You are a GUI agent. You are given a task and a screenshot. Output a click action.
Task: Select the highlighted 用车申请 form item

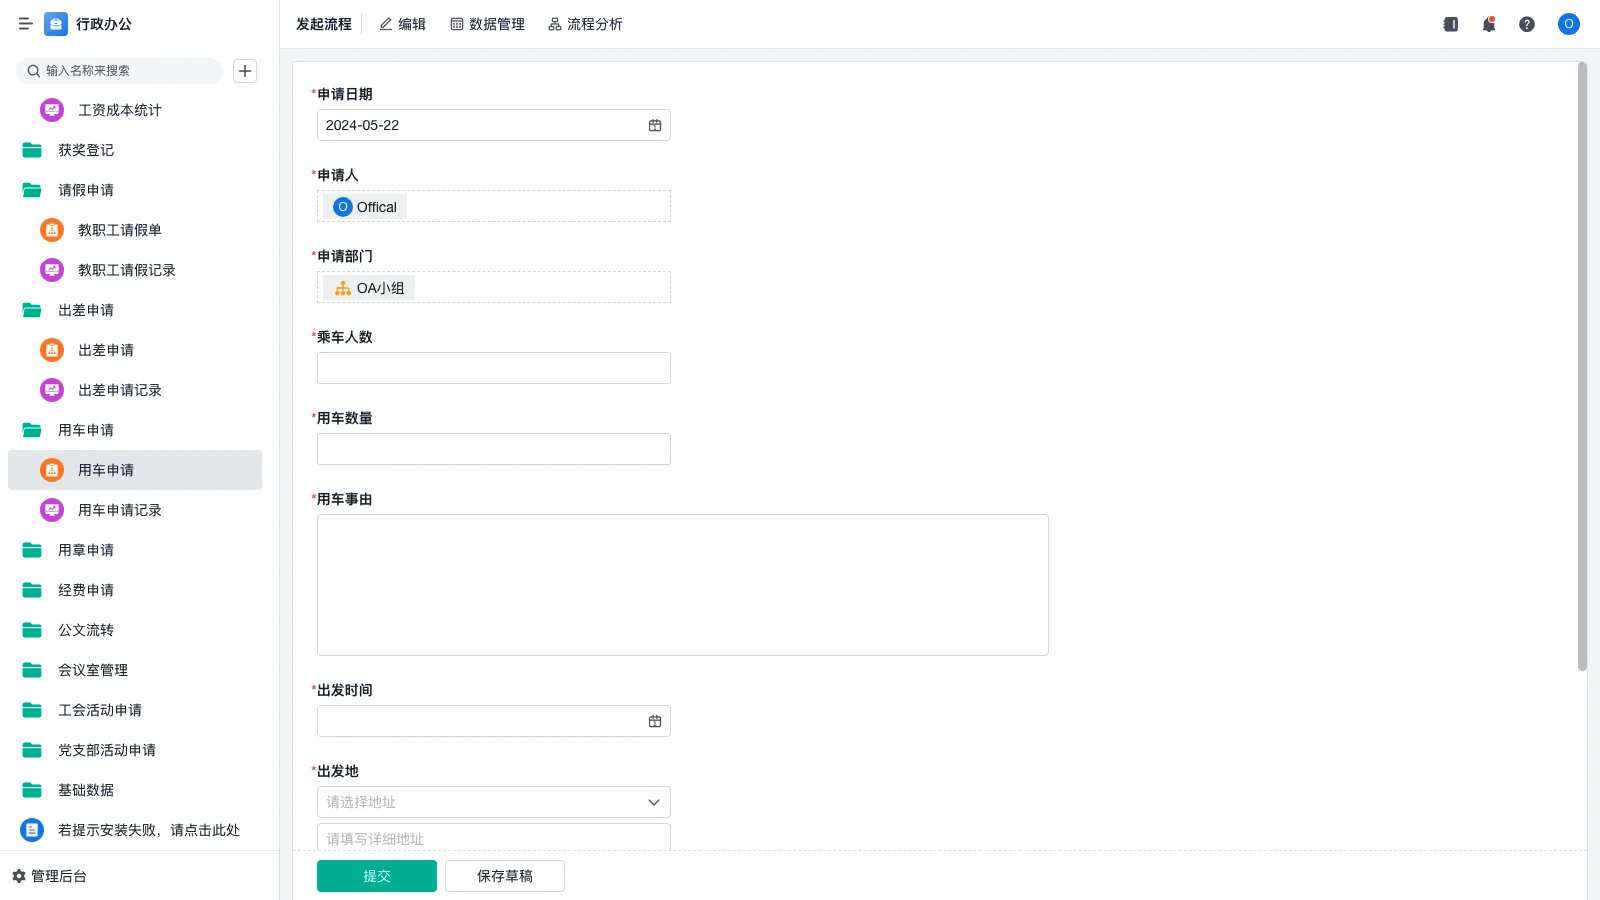tap(135, 470)
